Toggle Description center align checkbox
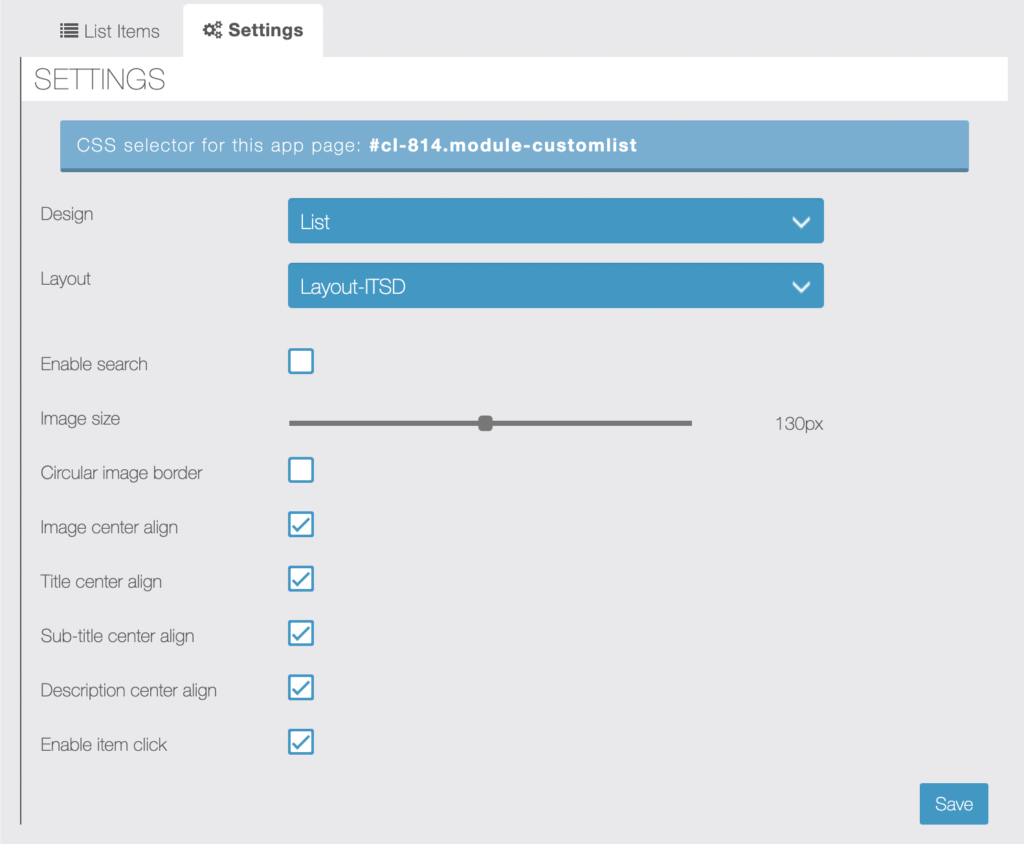 [x=301, y=687]
